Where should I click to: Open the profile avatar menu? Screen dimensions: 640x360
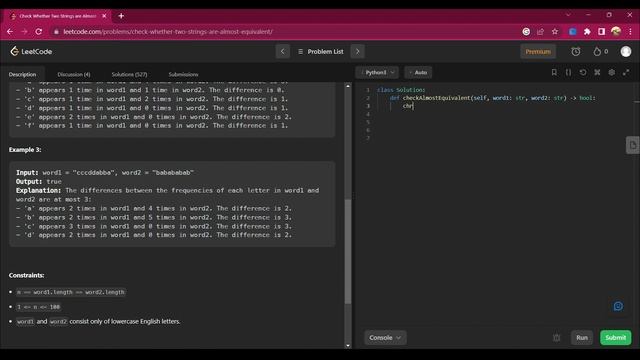tap(626, 51)
